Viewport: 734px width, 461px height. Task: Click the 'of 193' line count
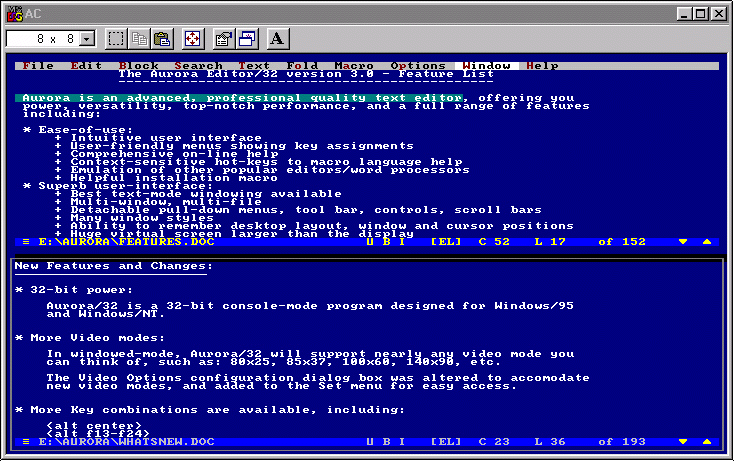tap(622, 442)
